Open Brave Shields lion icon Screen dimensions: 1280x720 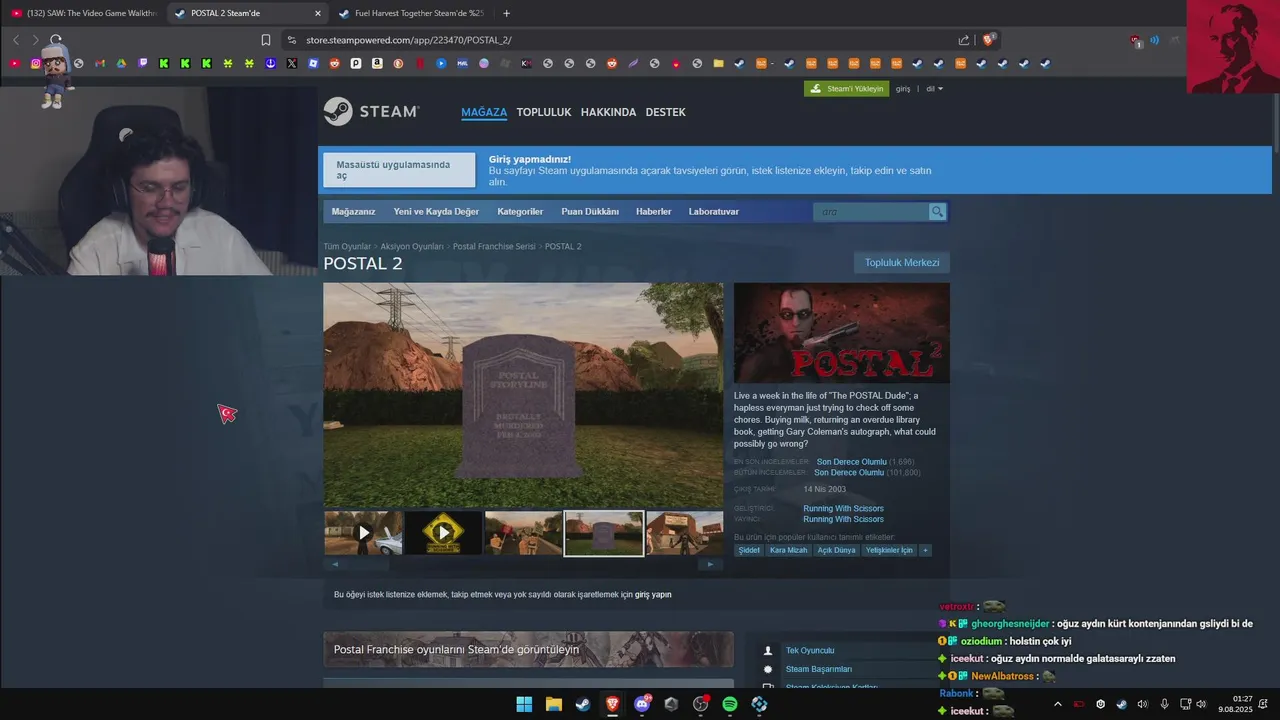coord(989,40)
